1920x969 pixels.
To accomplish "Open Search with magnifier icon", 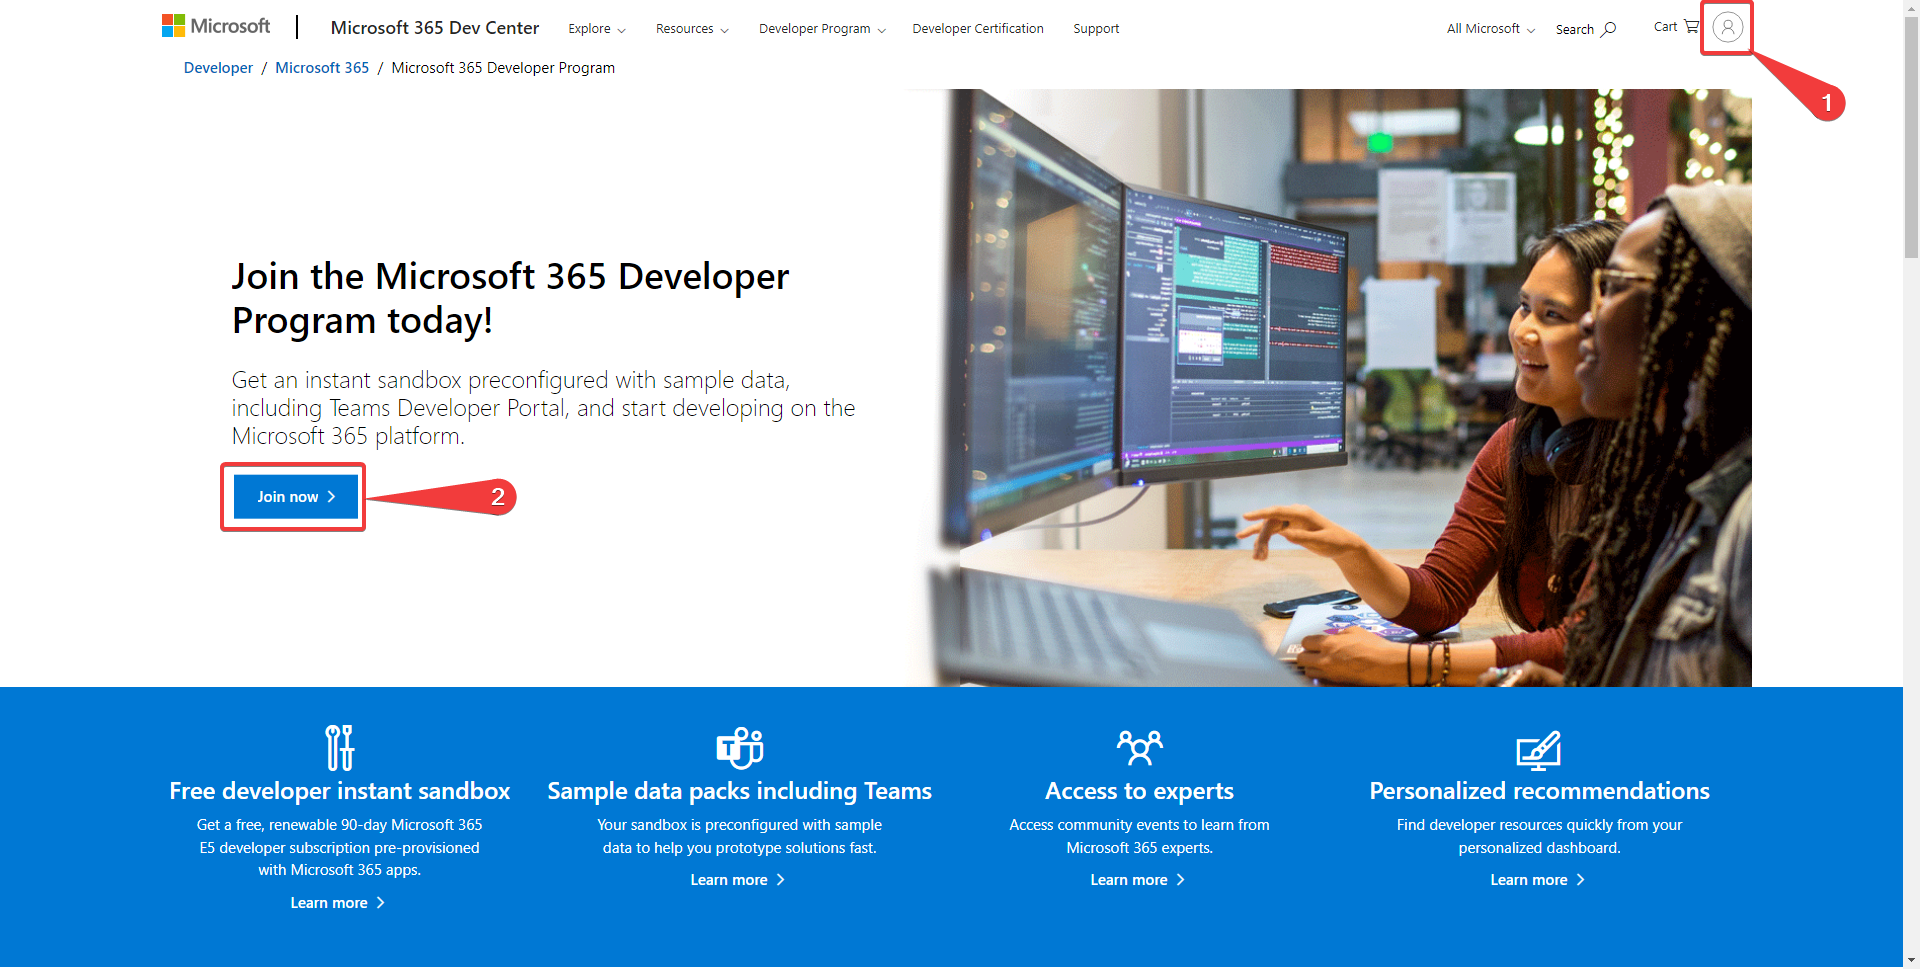I will click(x=1586, y=29).
